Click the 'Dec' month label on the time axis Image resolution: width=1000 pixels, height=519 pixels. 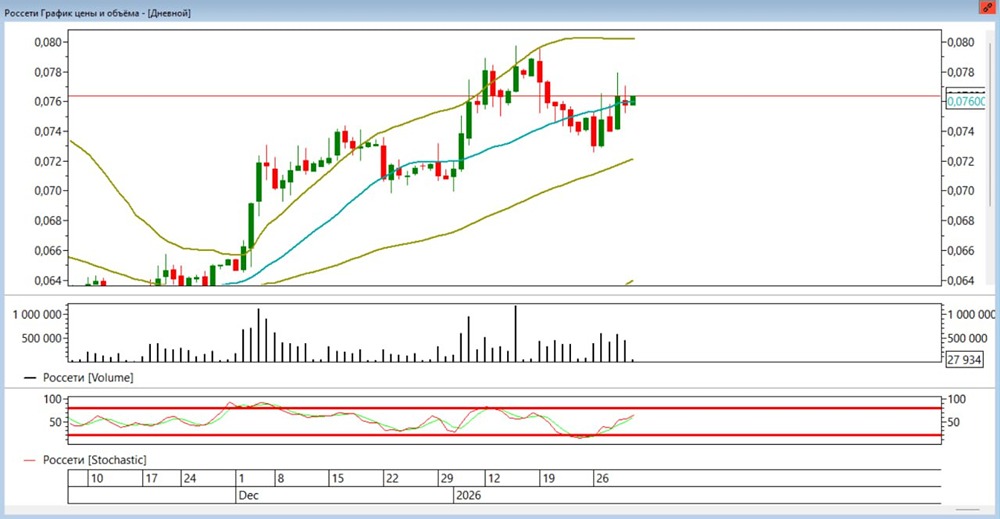coord(248,495)
